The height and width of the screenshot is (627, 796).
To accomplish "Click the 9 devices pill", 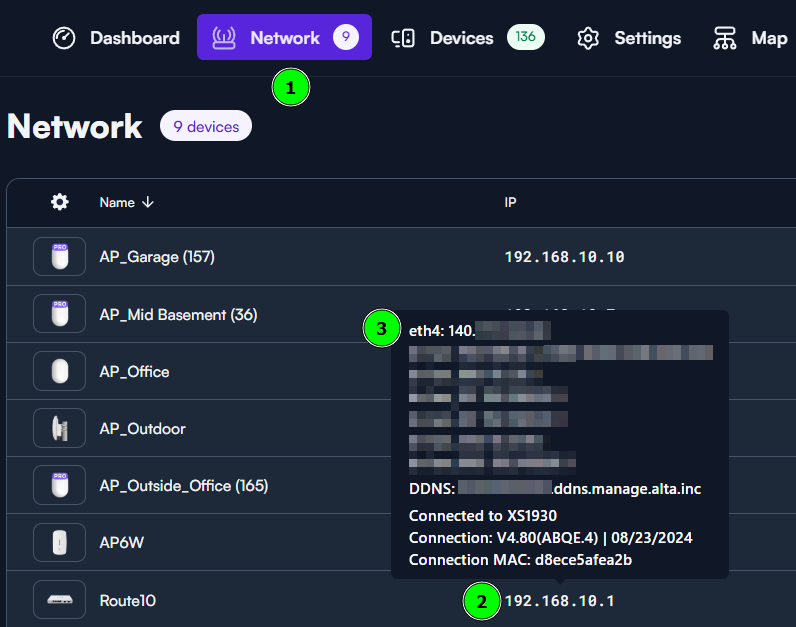I will point(206,126).
